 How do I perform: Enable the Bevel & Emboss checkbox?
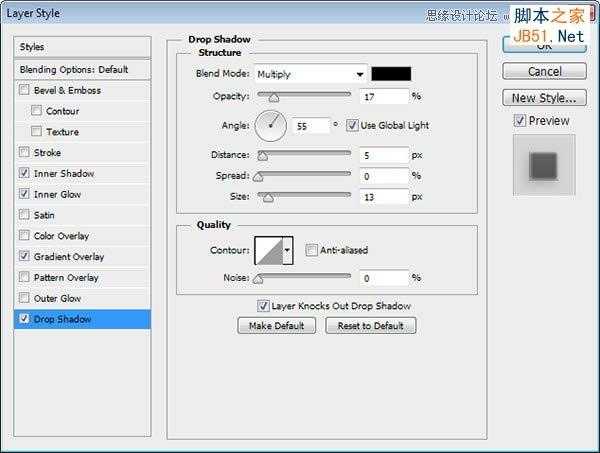(24, 90)
